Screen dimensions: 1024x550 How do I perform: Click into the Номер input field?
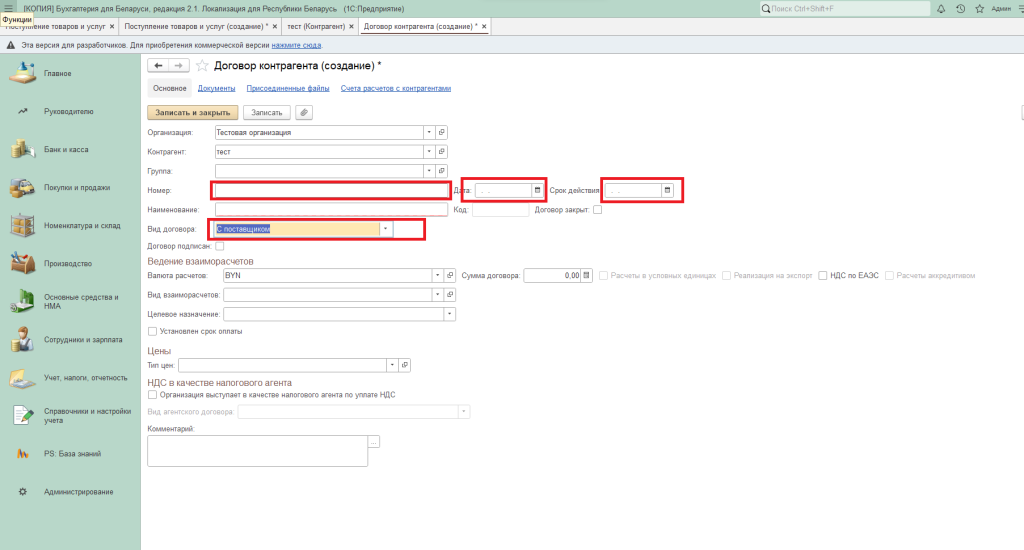coord(330,190)
